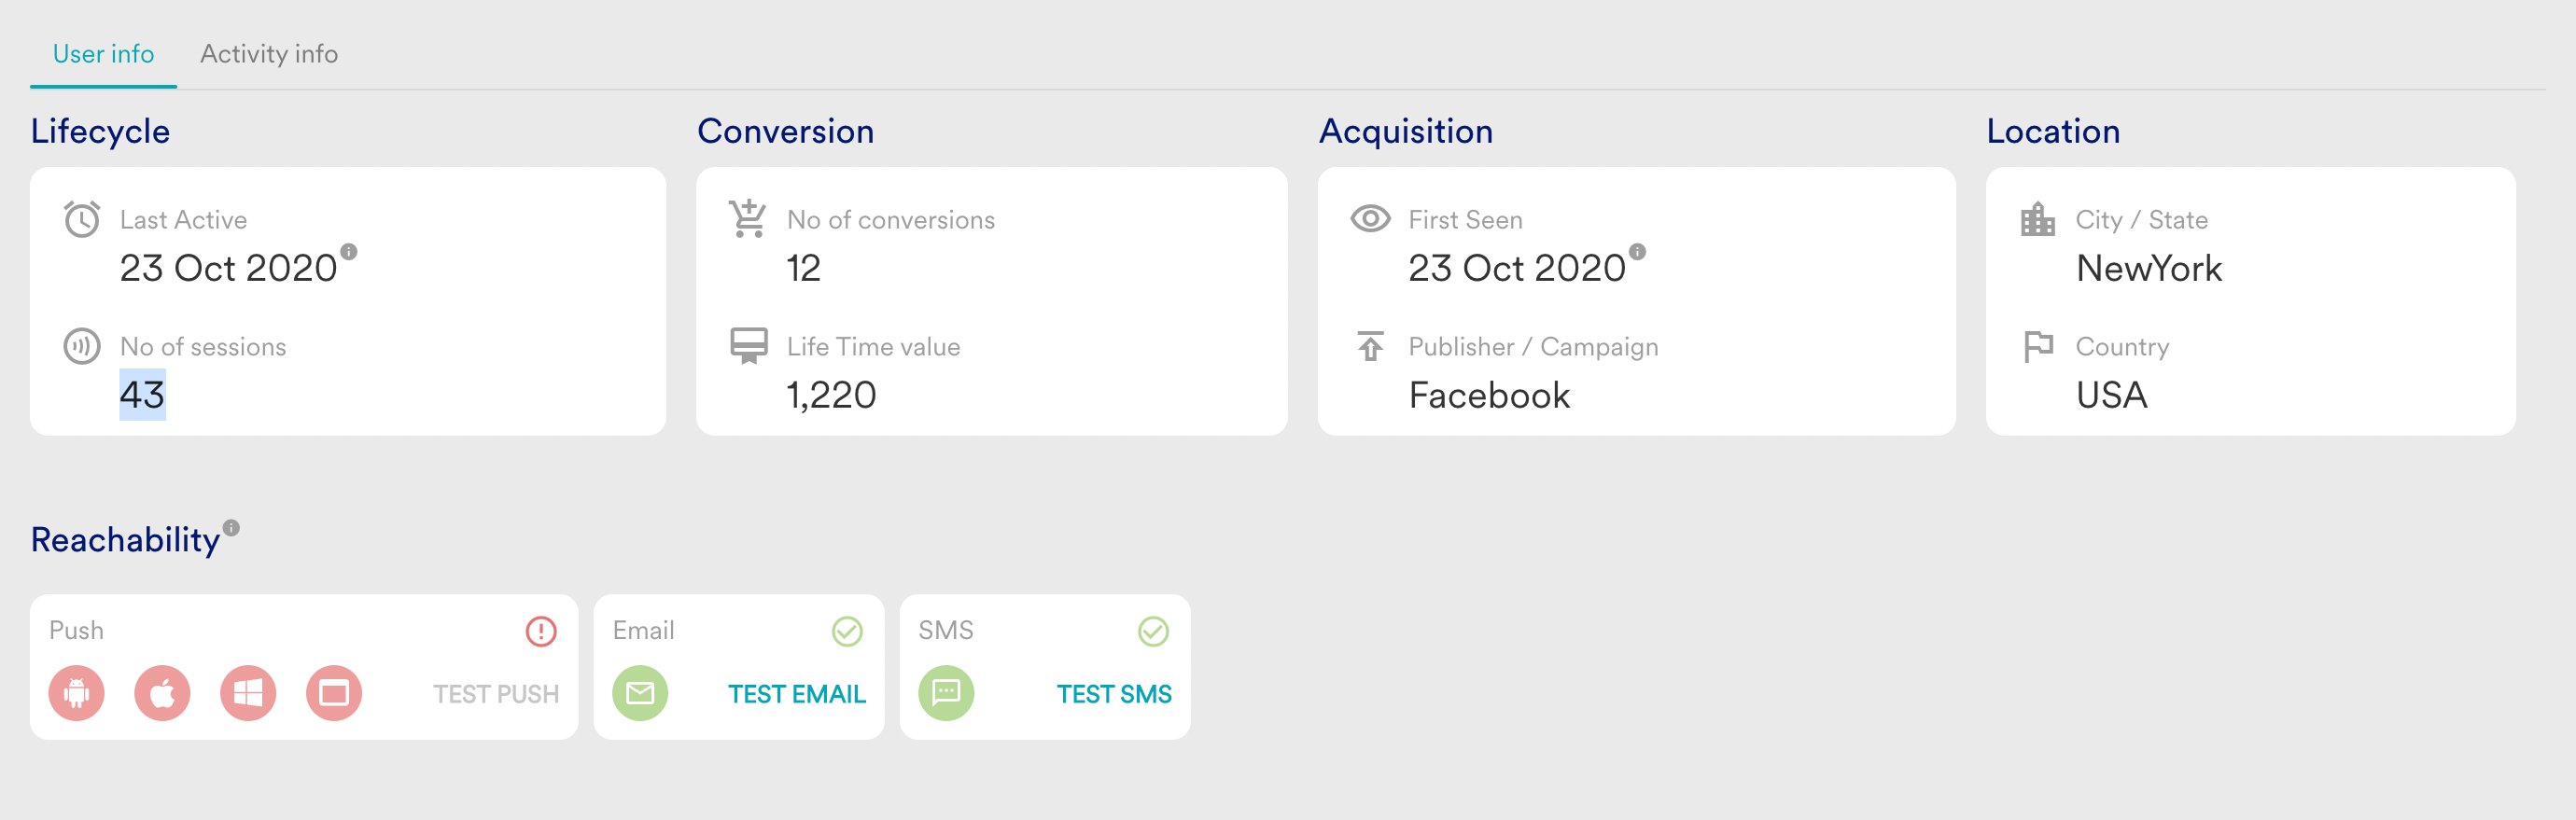The width and height of the screenshot is (2576, 820).
Task: Click the info icon next to Last Active date
Action: tap(349, 251)
